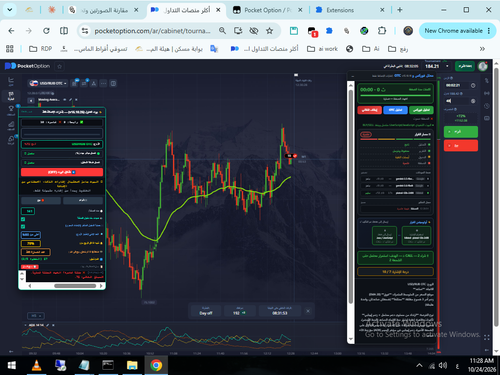Expand the USD/RUB OTC asset dropdown
Screen dimensions: 500x375
(x=49, y=83)
